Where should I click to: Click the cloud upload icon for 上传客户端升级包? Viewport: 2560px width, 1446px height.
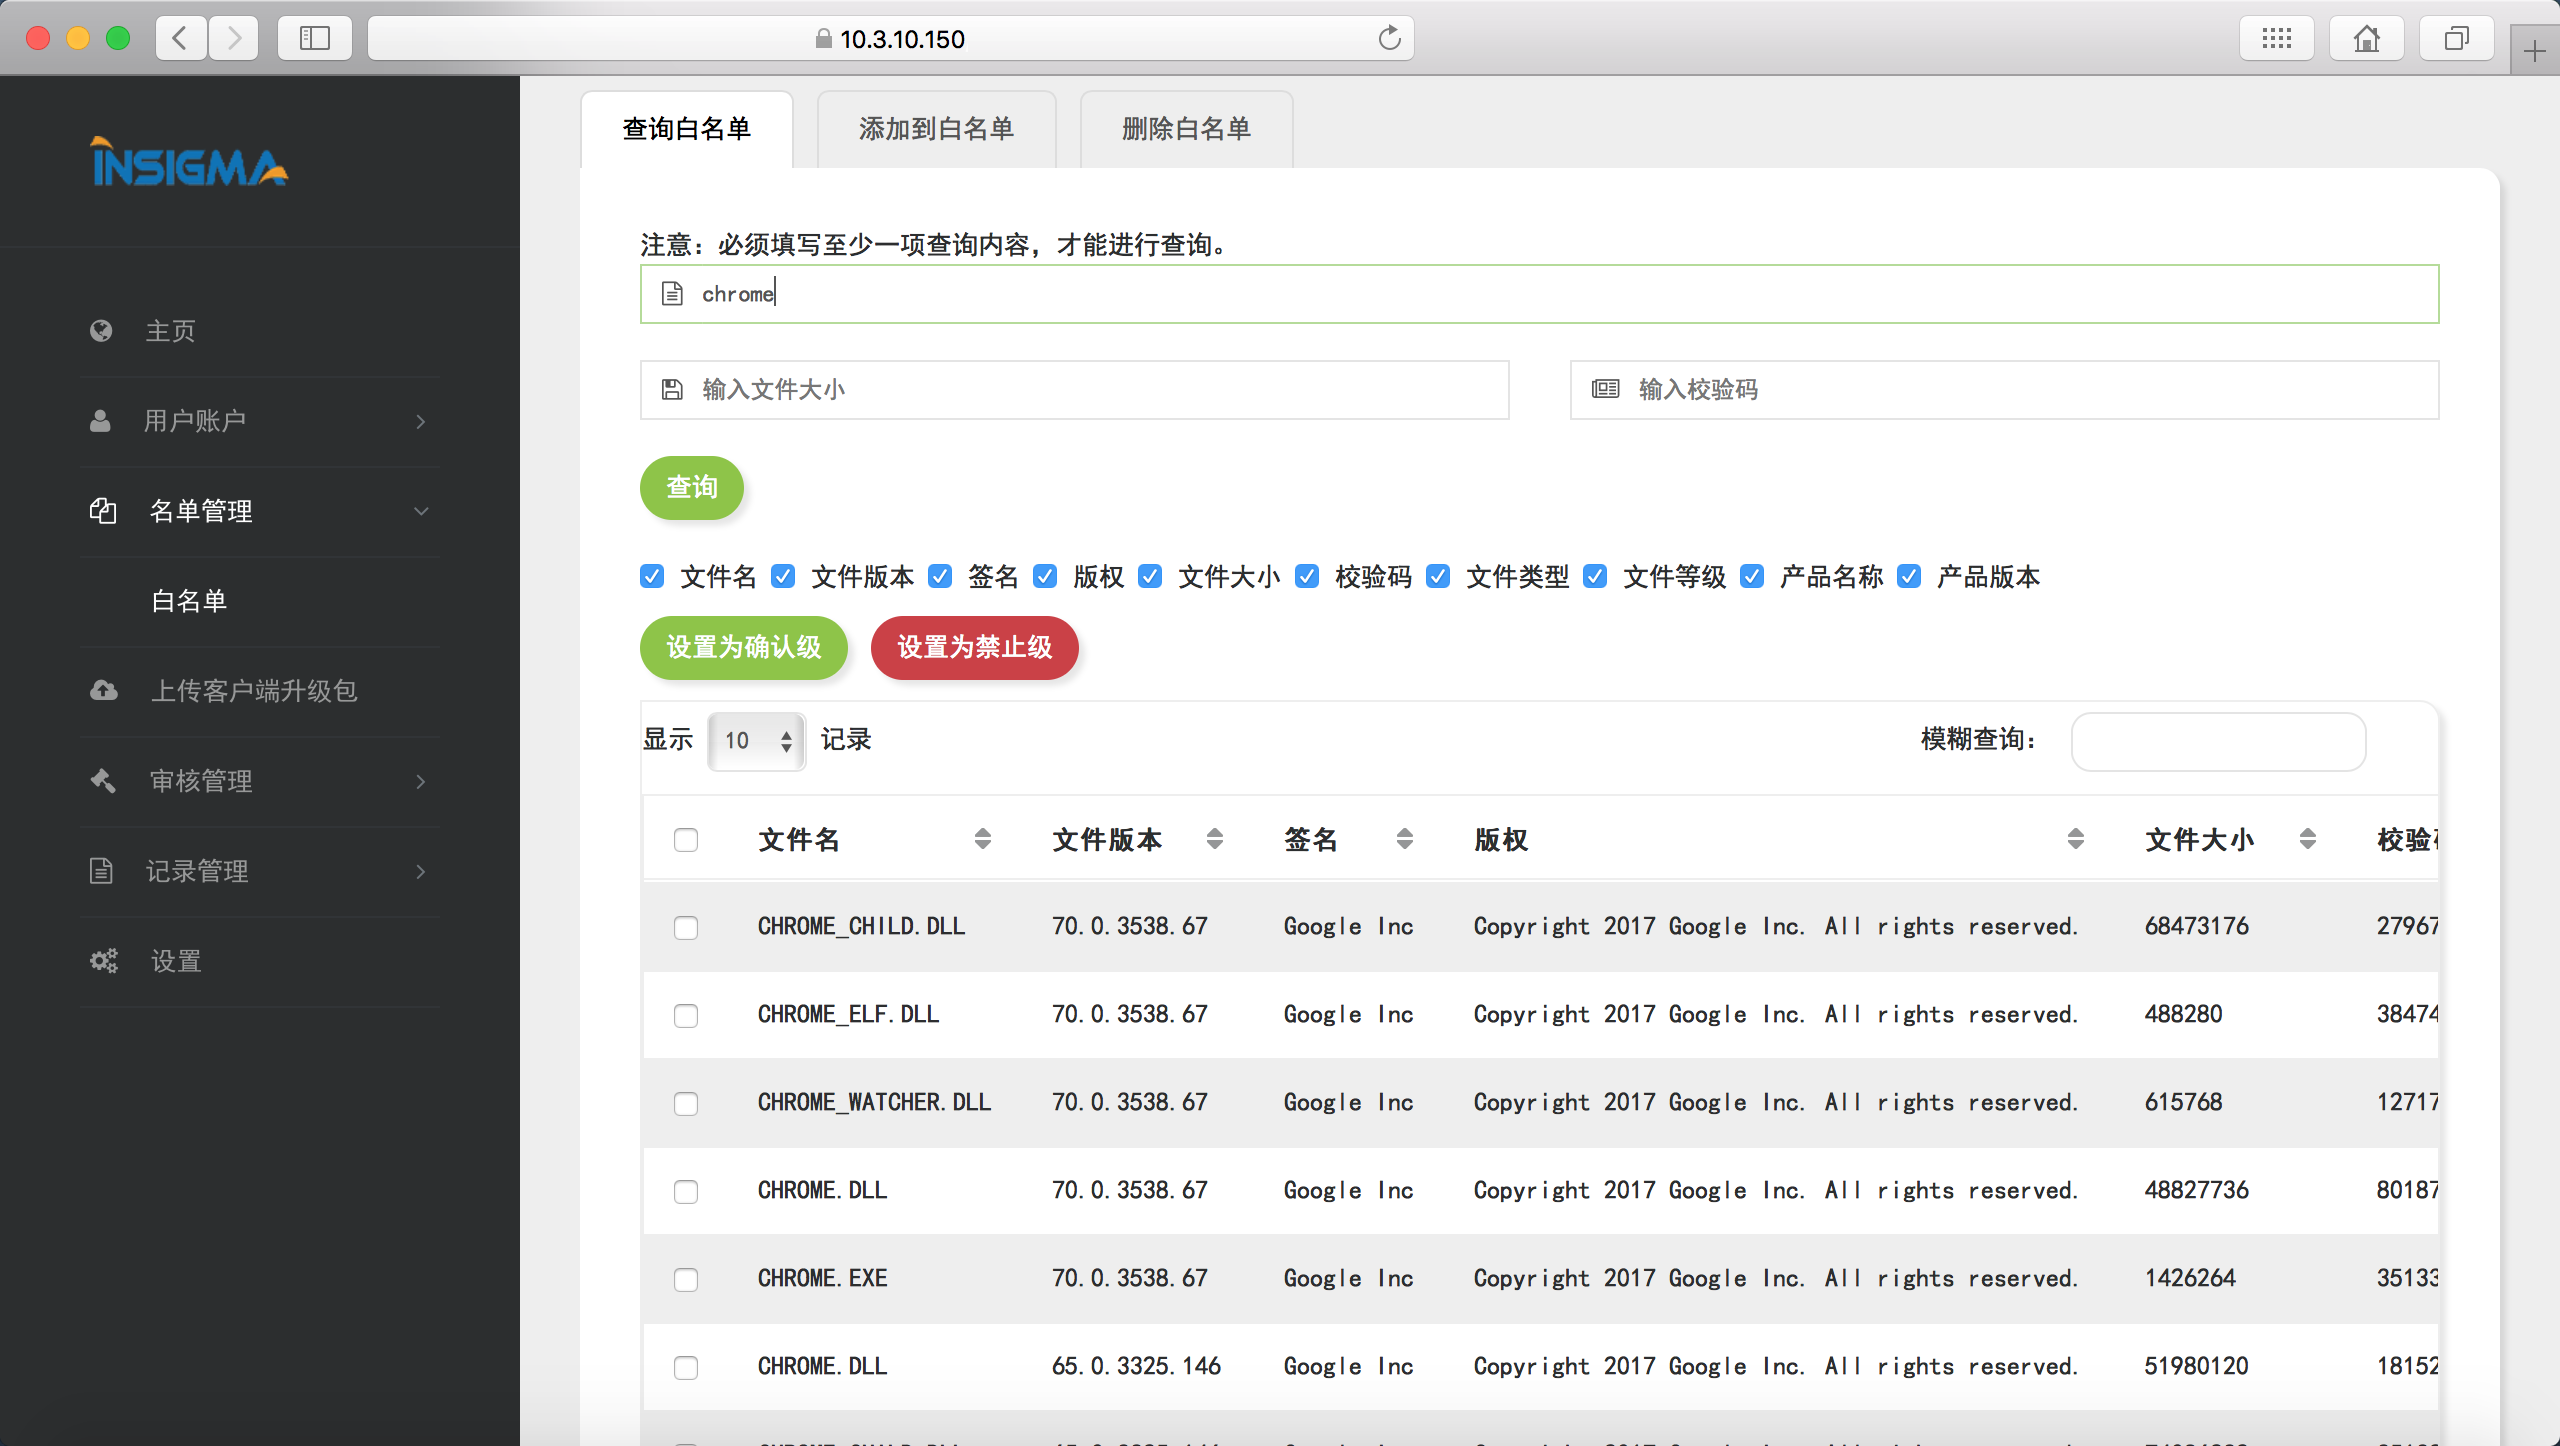point(103,691)
